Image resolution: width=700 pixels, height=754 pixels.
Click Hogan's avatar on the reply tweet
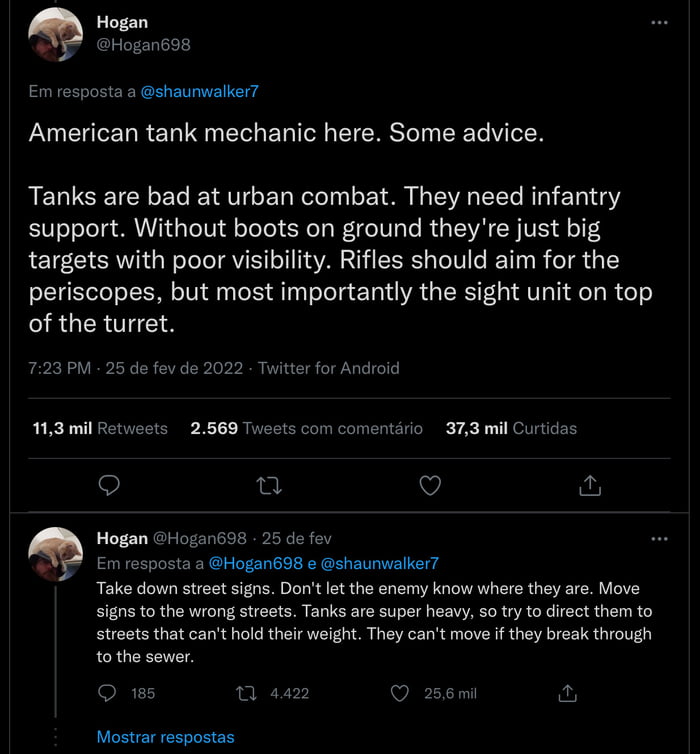click(56, 554)
